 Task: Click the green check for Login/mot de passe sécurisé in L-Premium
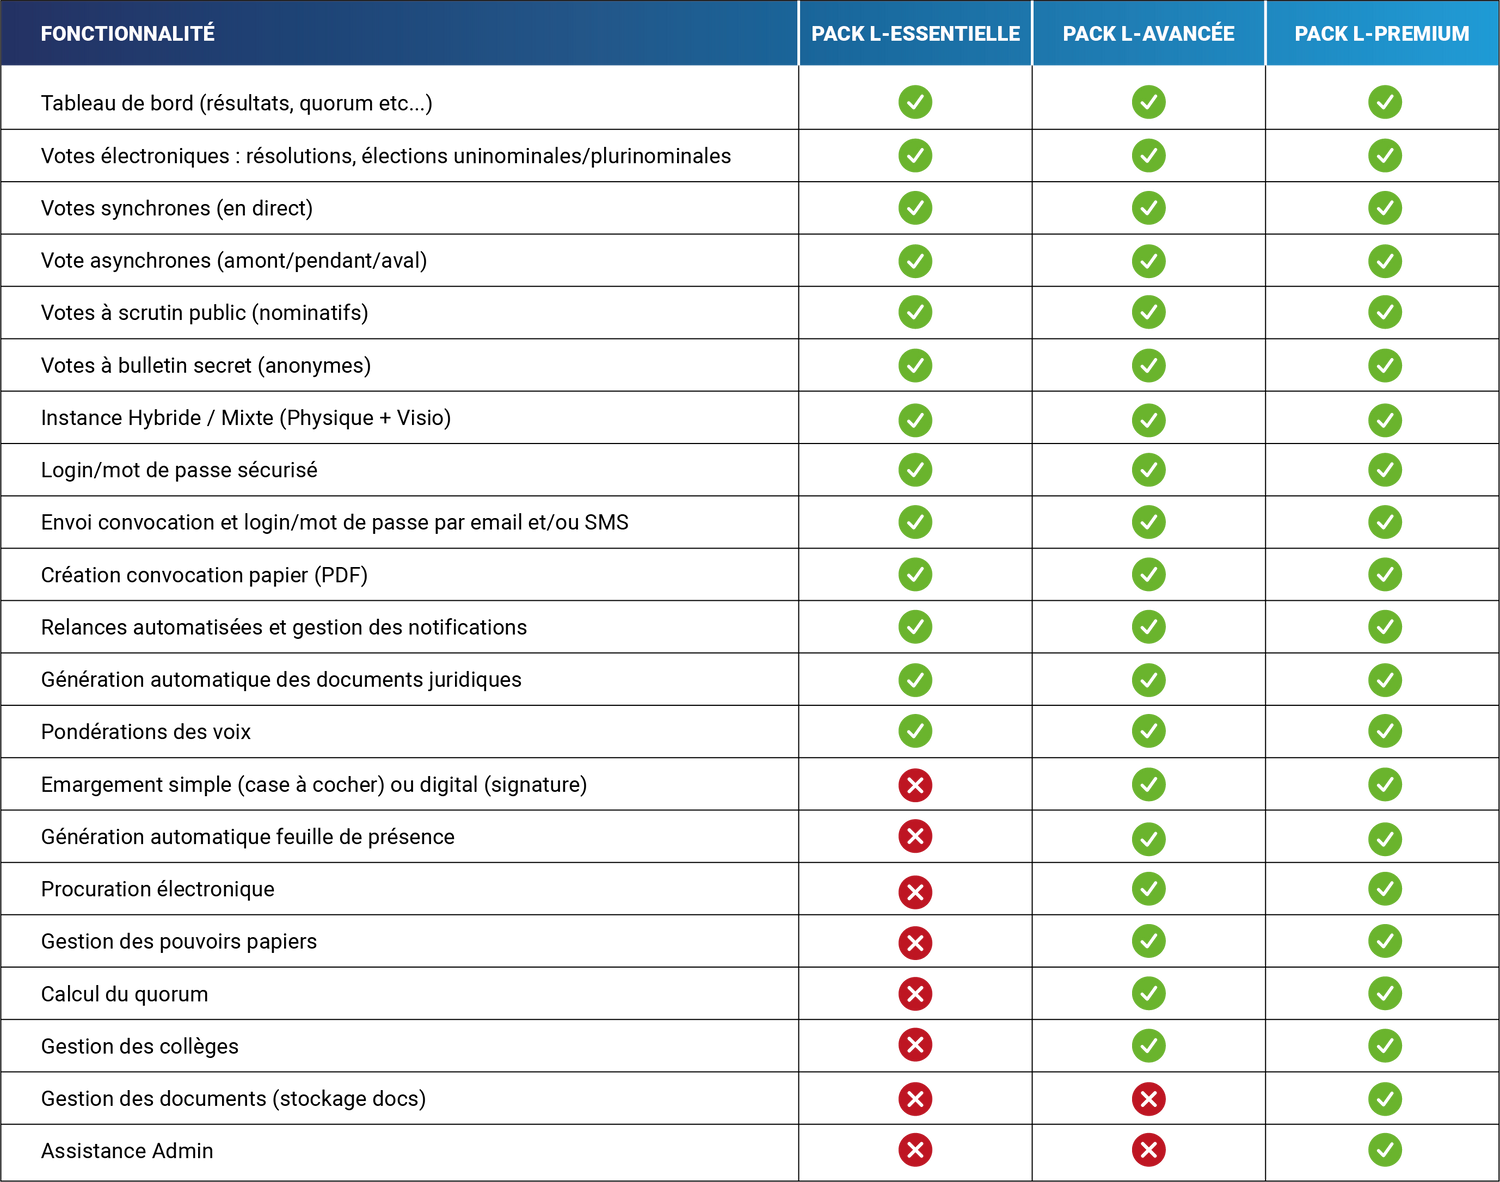1385,470
